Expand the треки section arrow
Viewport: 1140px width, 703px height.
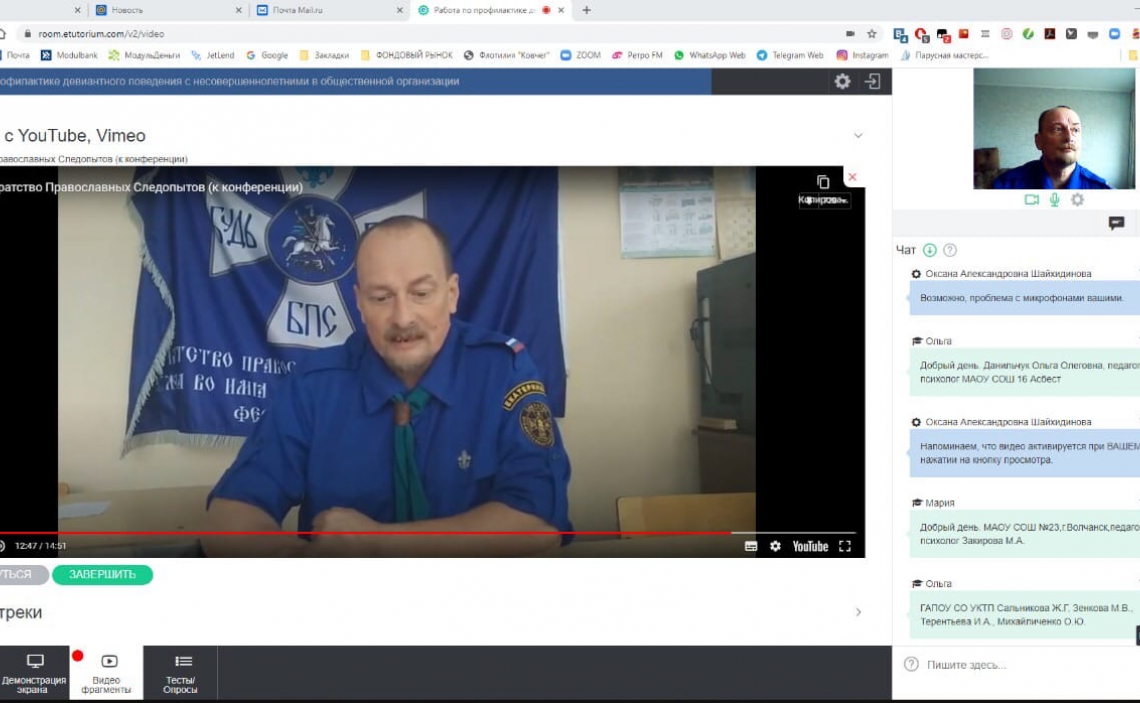(857, 612)
